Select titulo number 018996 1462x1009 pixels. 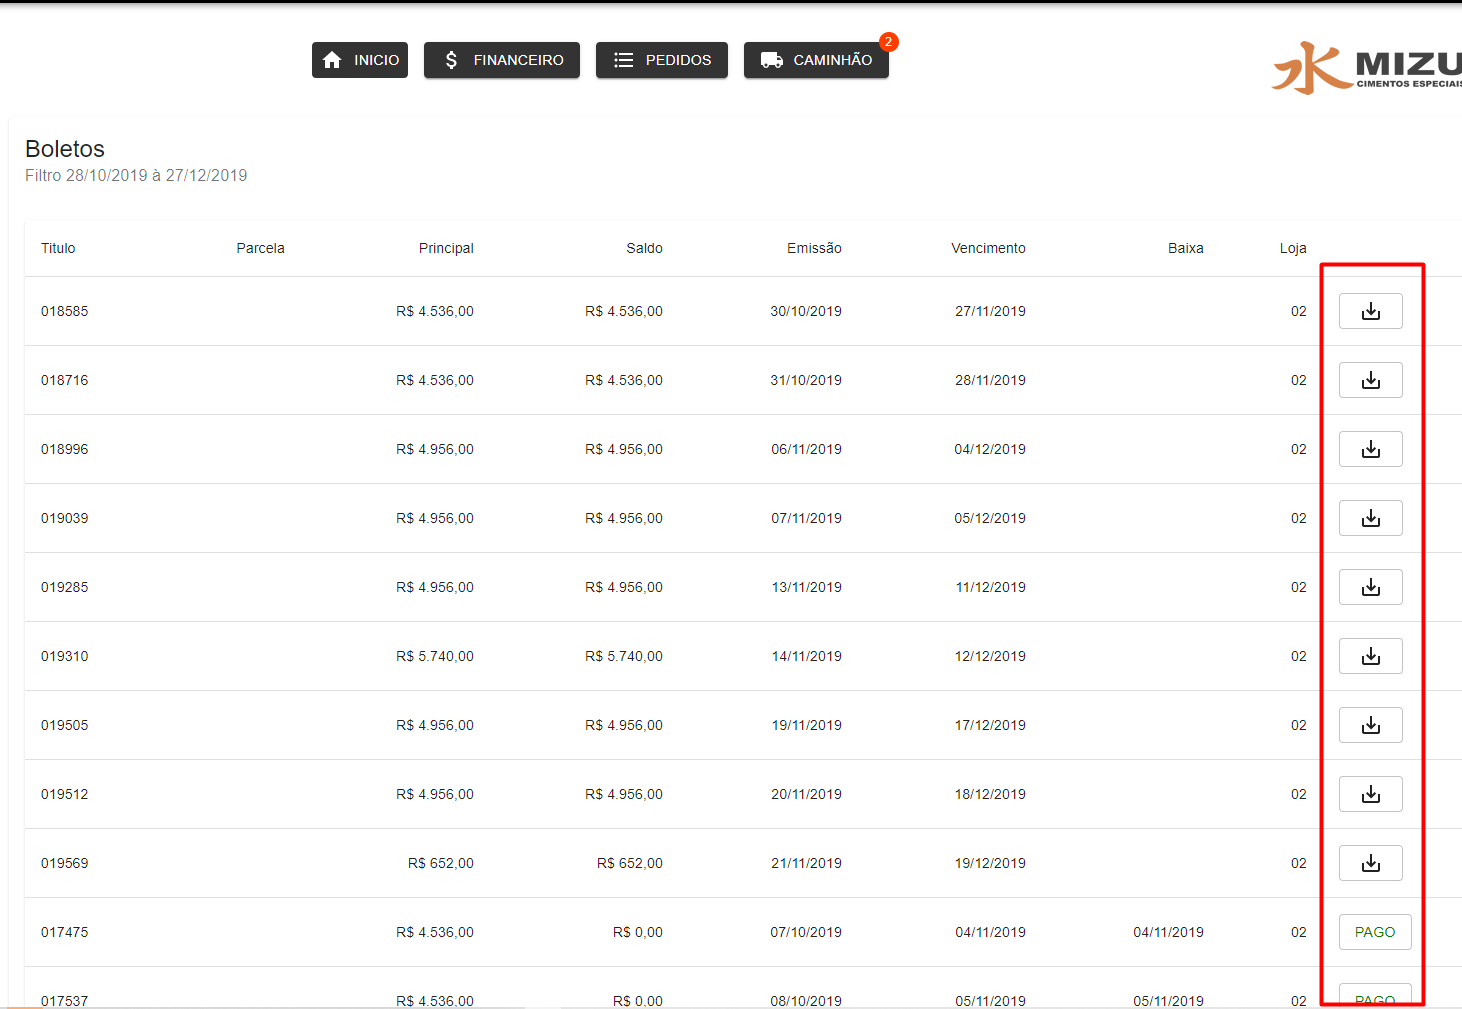64,449
